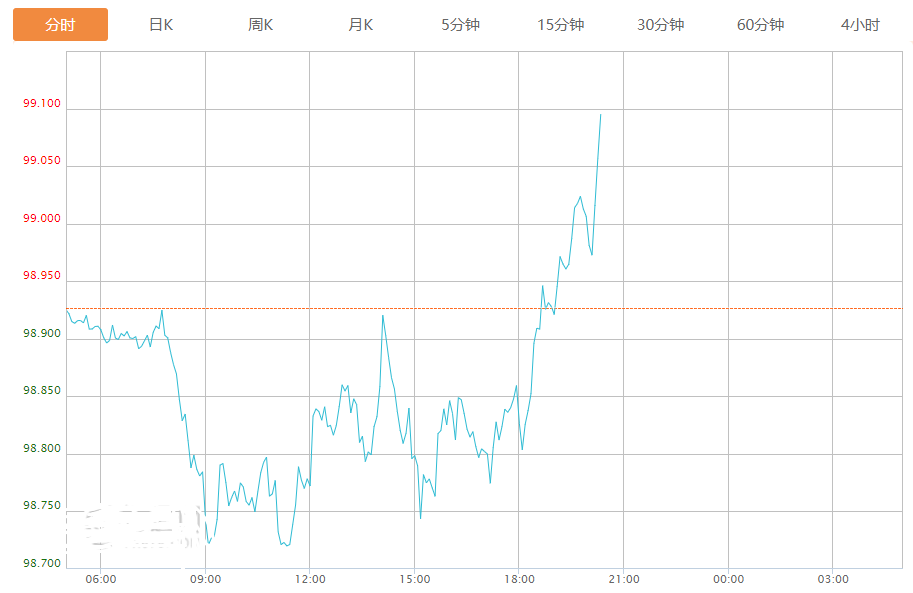Click the latest price point at line's end
Viewport: 913px width, 593px height.
tap(600, 114)
